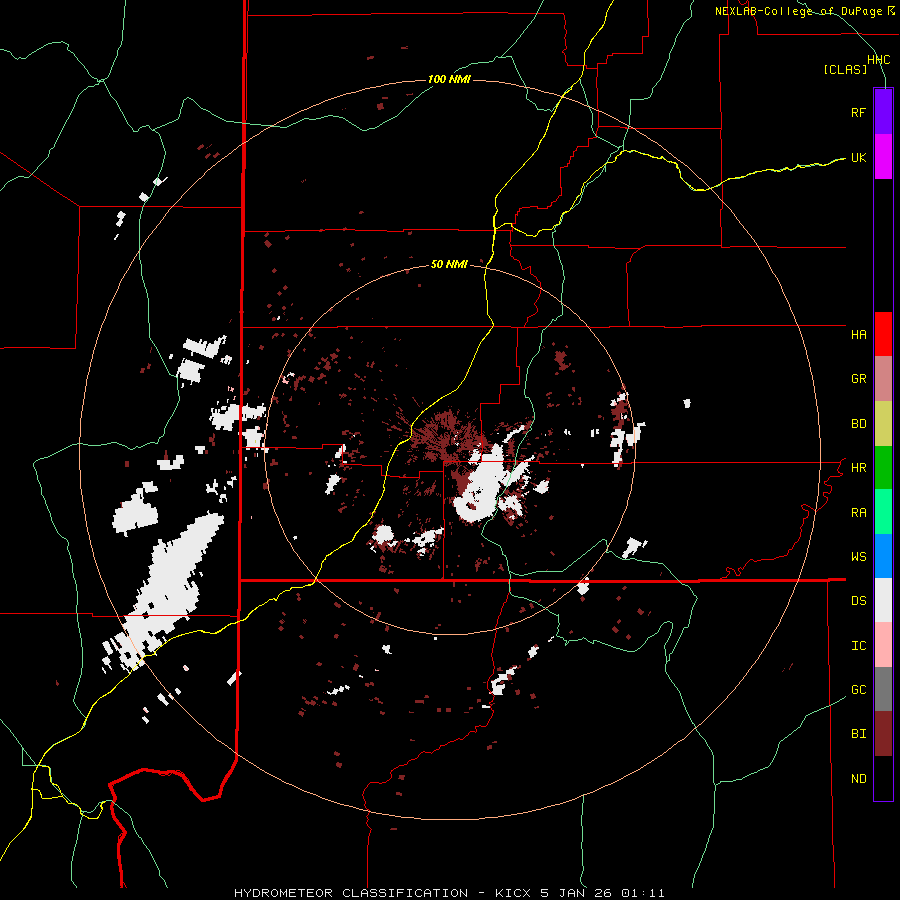The width and height of the screenshot is (900, 900).
Task: Select the blue WS legend swatch
Action: click(x=883, y=556)
